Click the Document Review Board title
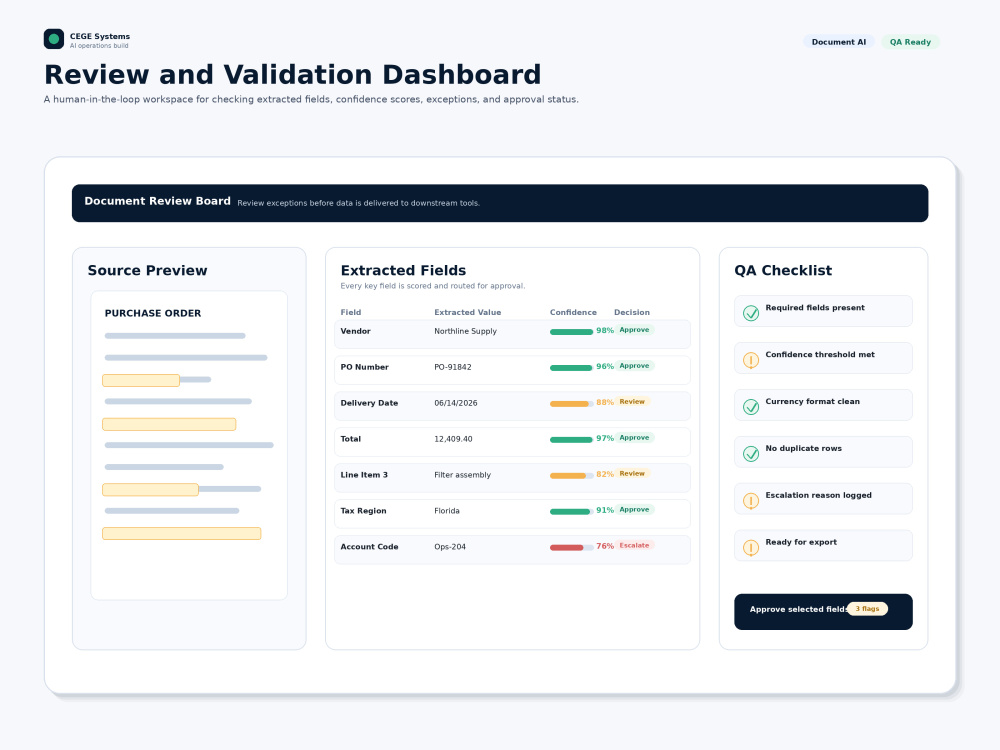This screenshot has height=750, width=1000. (158, 201)
